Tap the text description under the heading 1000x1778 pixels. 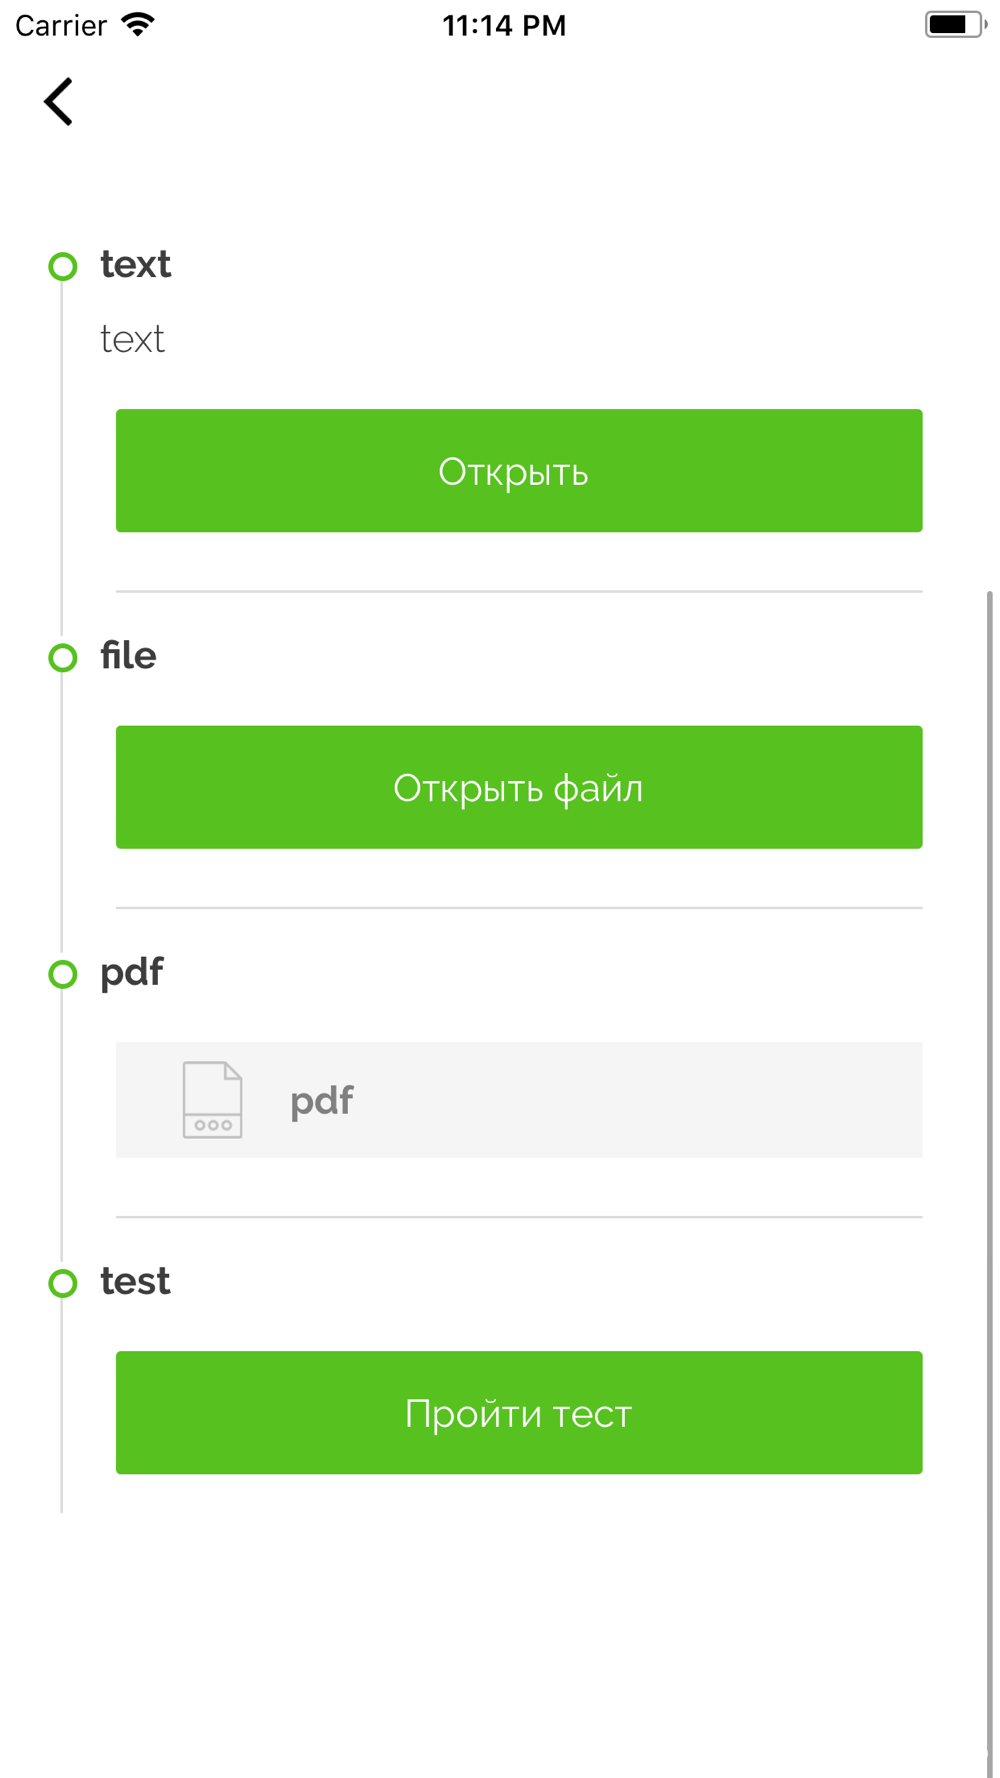click(132, 339)
